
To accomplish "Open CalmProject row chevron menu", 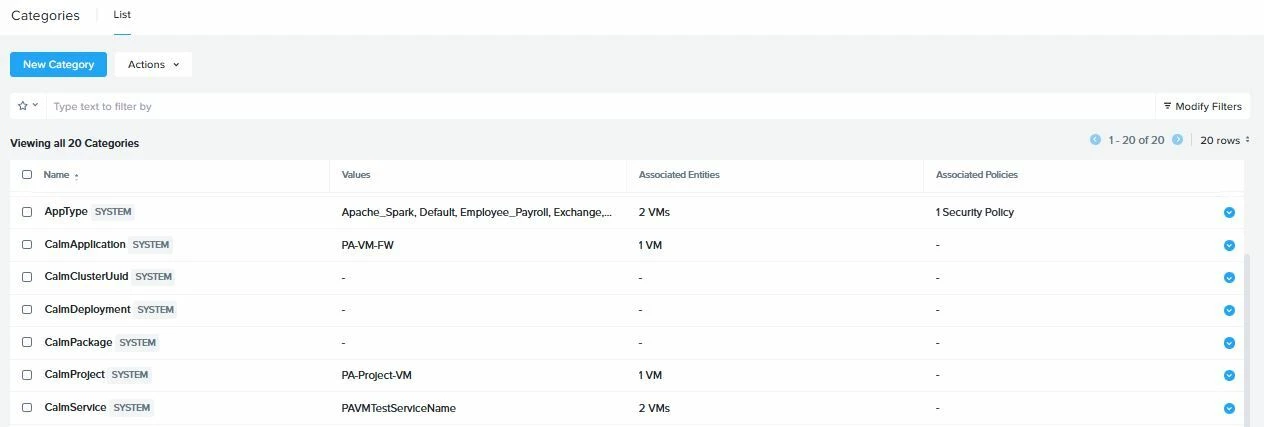I will 1229,375.
